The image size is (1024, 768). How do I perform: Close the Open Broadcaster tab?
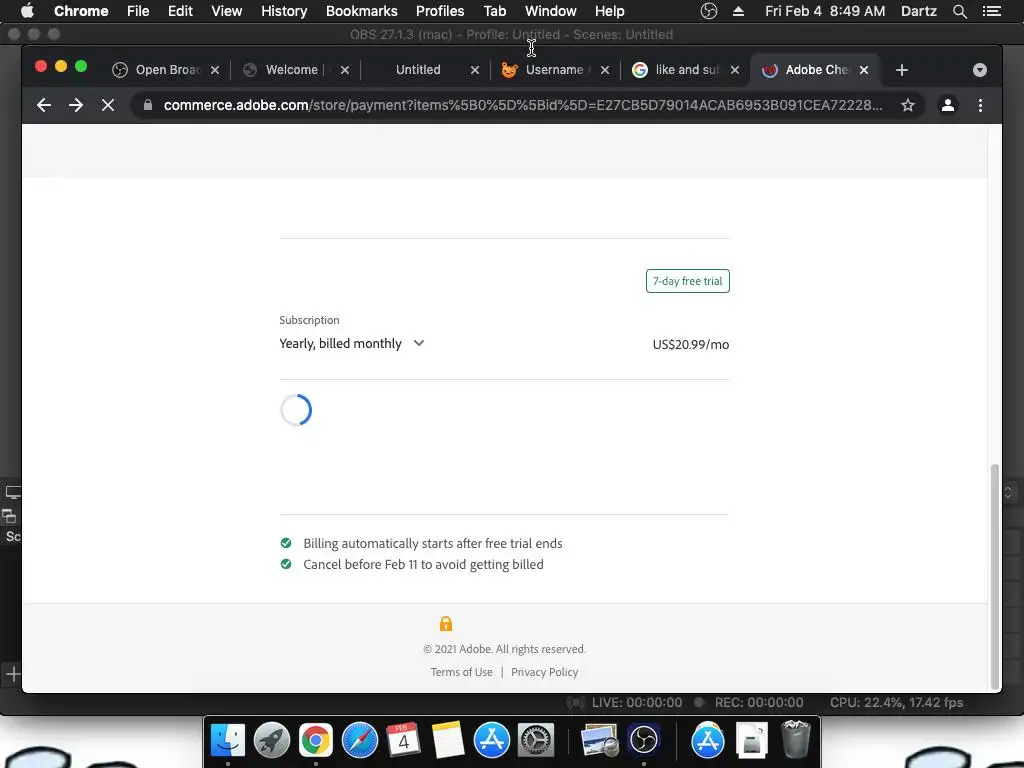[215, 70]
